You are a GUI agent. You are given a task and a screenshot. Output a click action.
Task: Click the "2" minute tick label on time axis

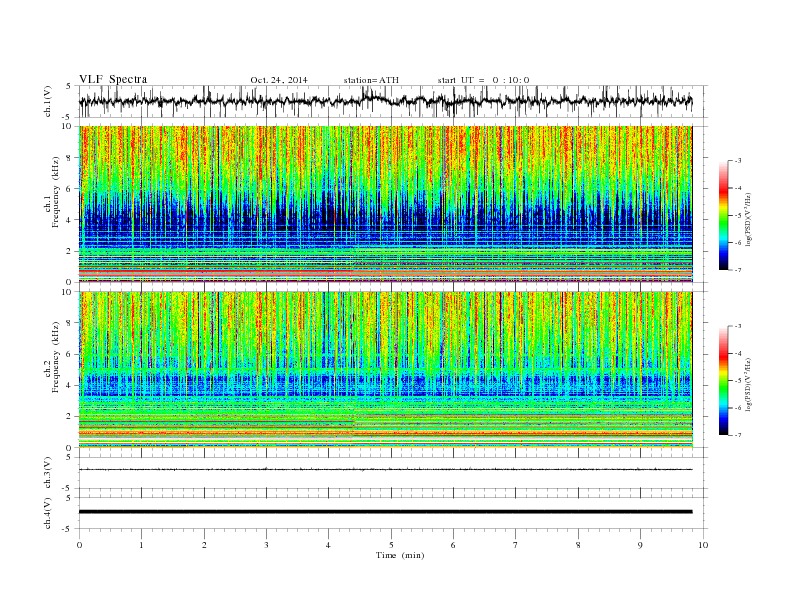pyautogui.click(x=204, y=545)
